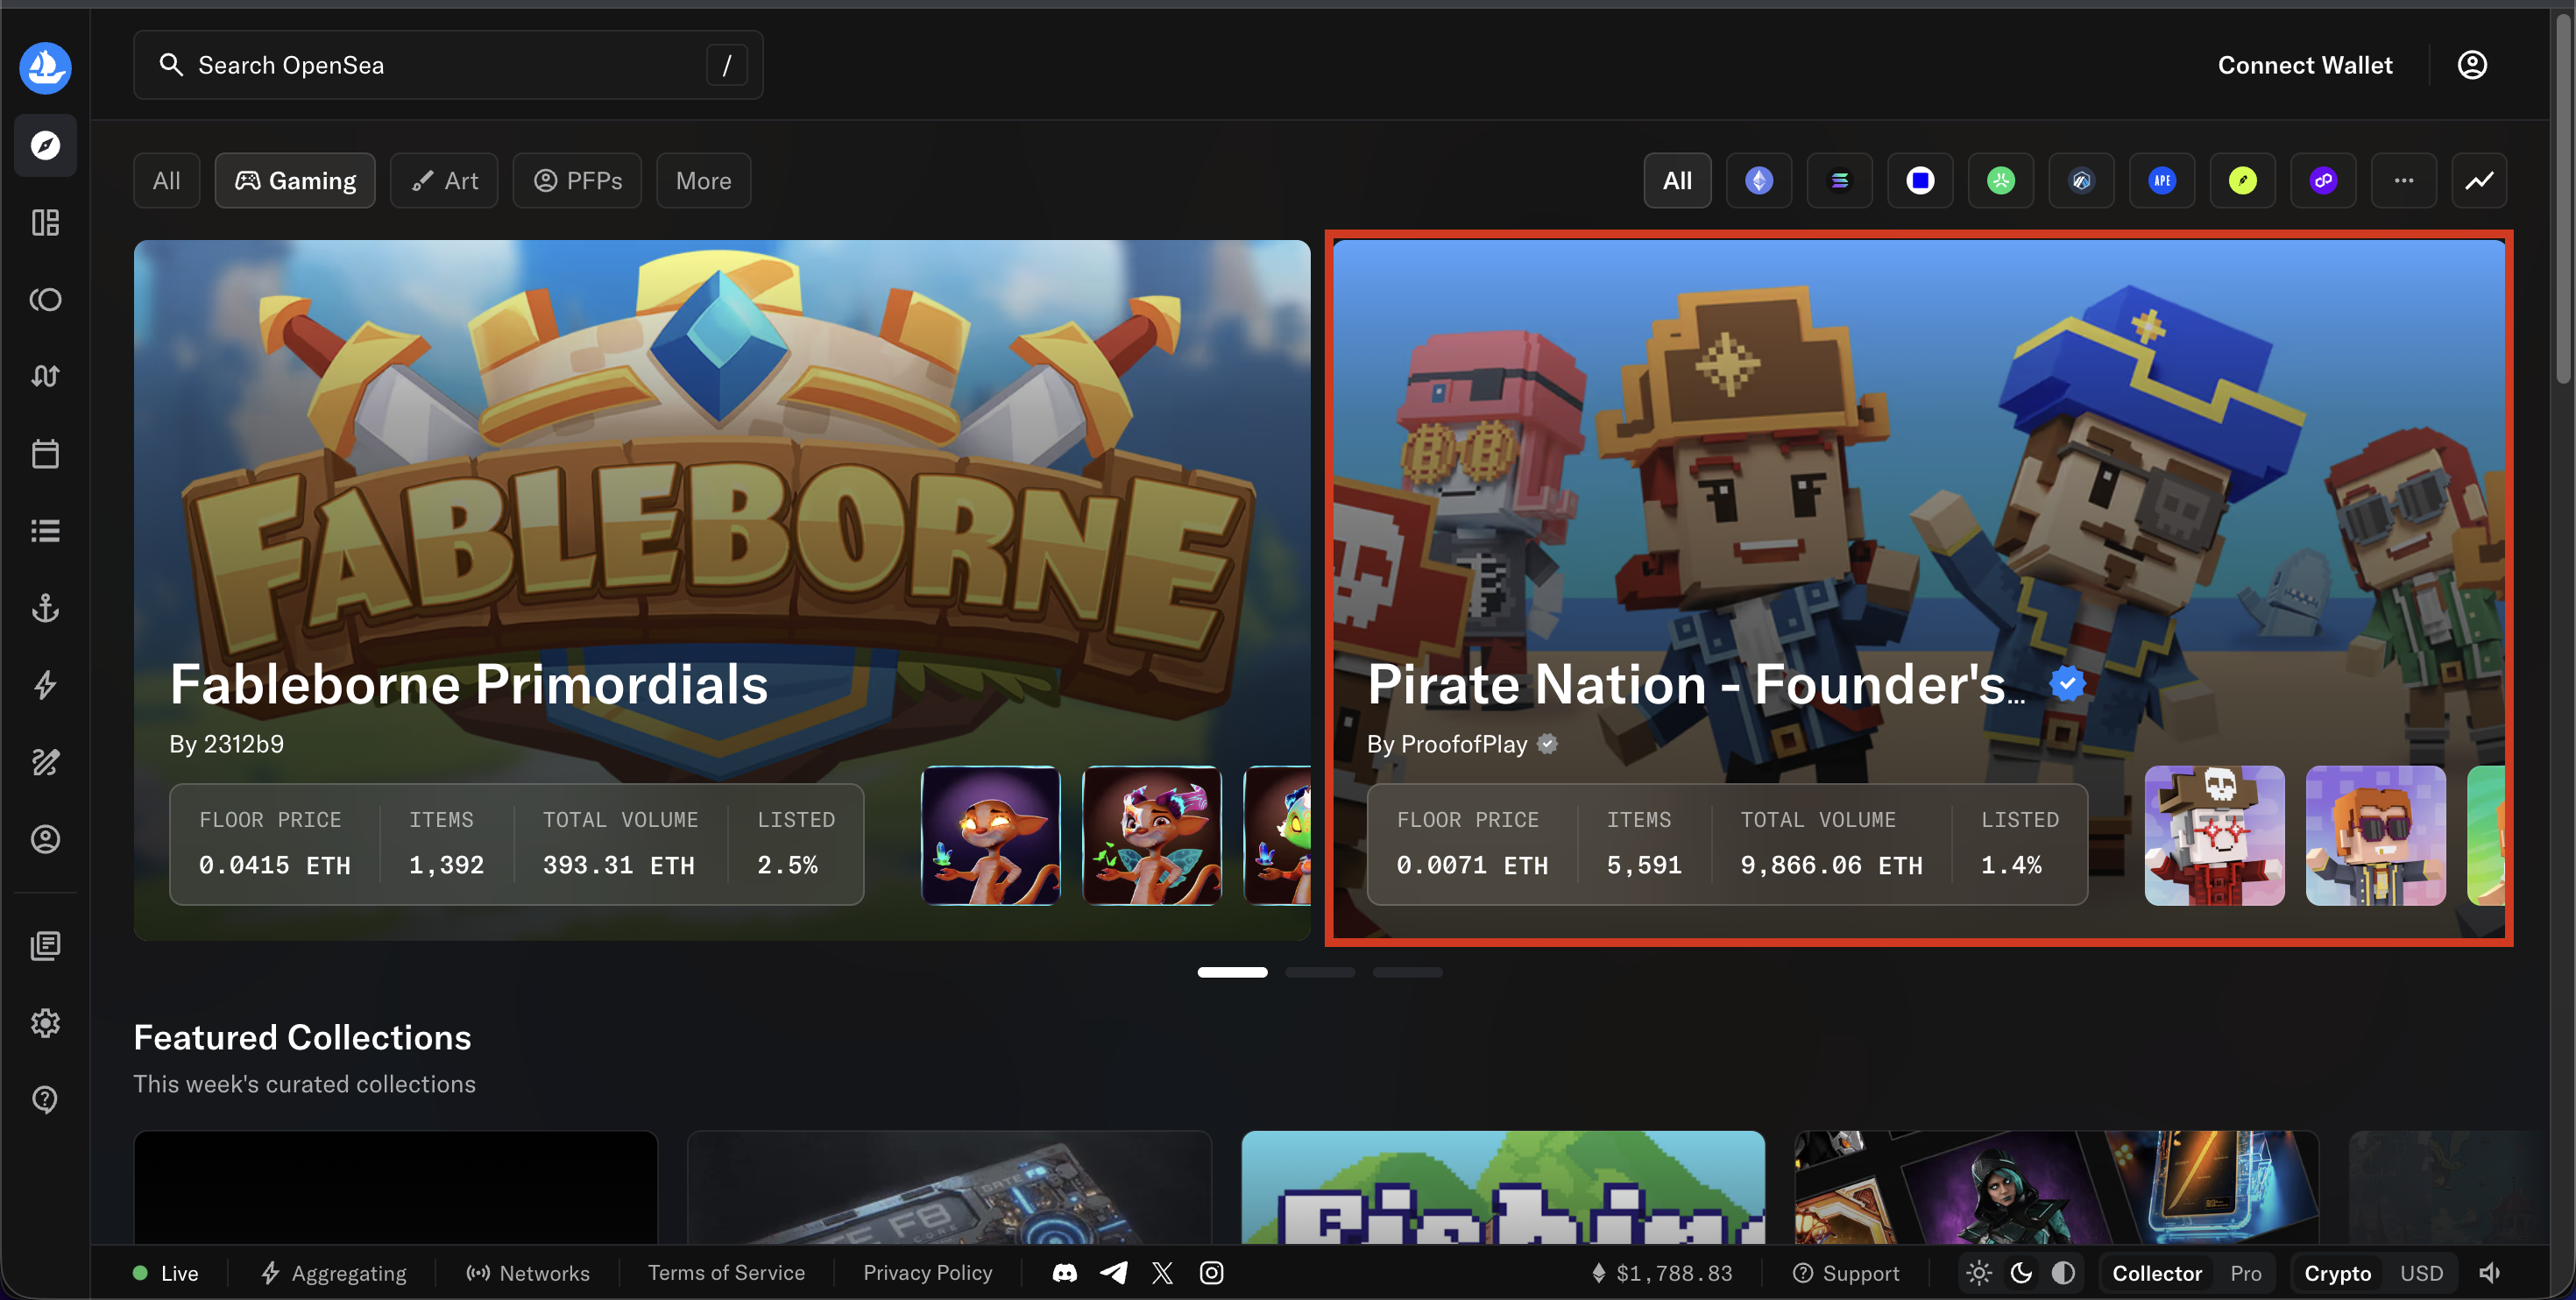Expand the More categories dropdown
The width and height of the screenshot is (2576, 1300).
coord(703,181)
